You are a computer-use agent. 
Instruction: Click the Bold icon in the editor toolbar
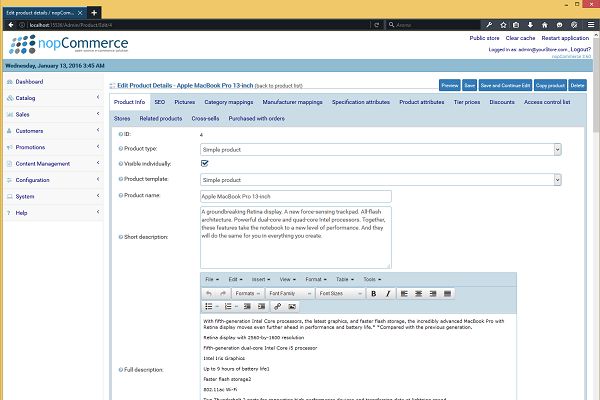click(373, 293)
